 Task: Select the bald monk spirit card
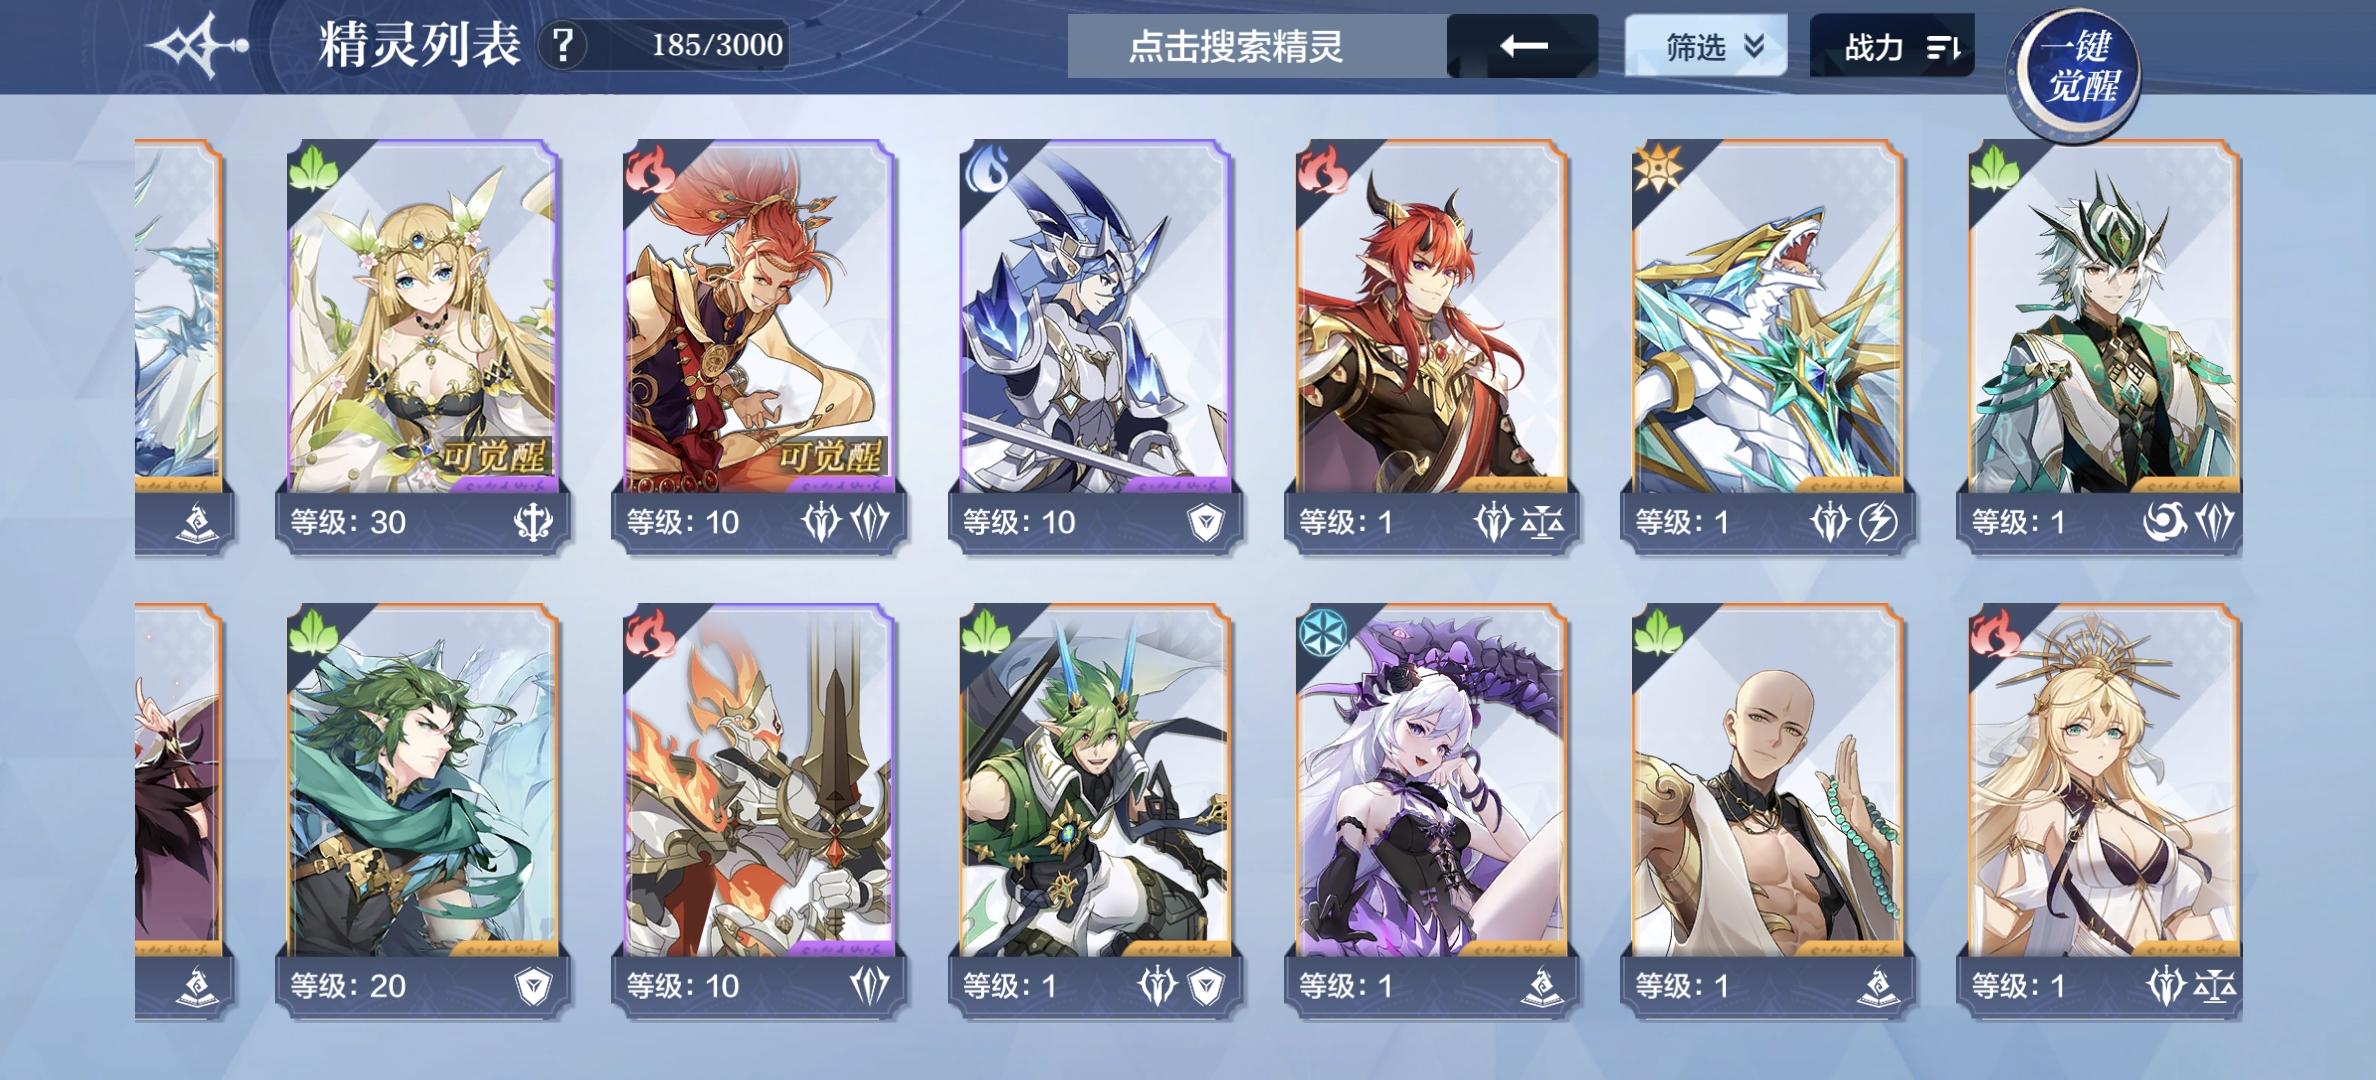[1767, 810]
